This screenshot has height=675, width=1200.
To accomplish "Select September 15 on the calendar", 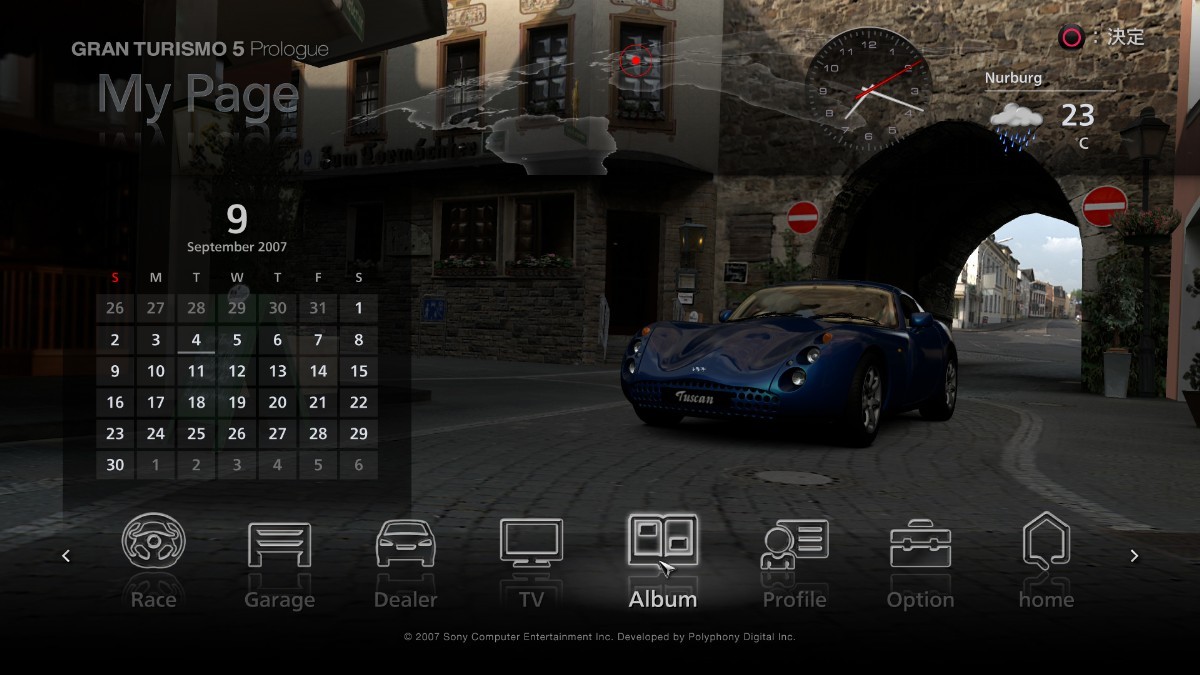I will [358, 371].
